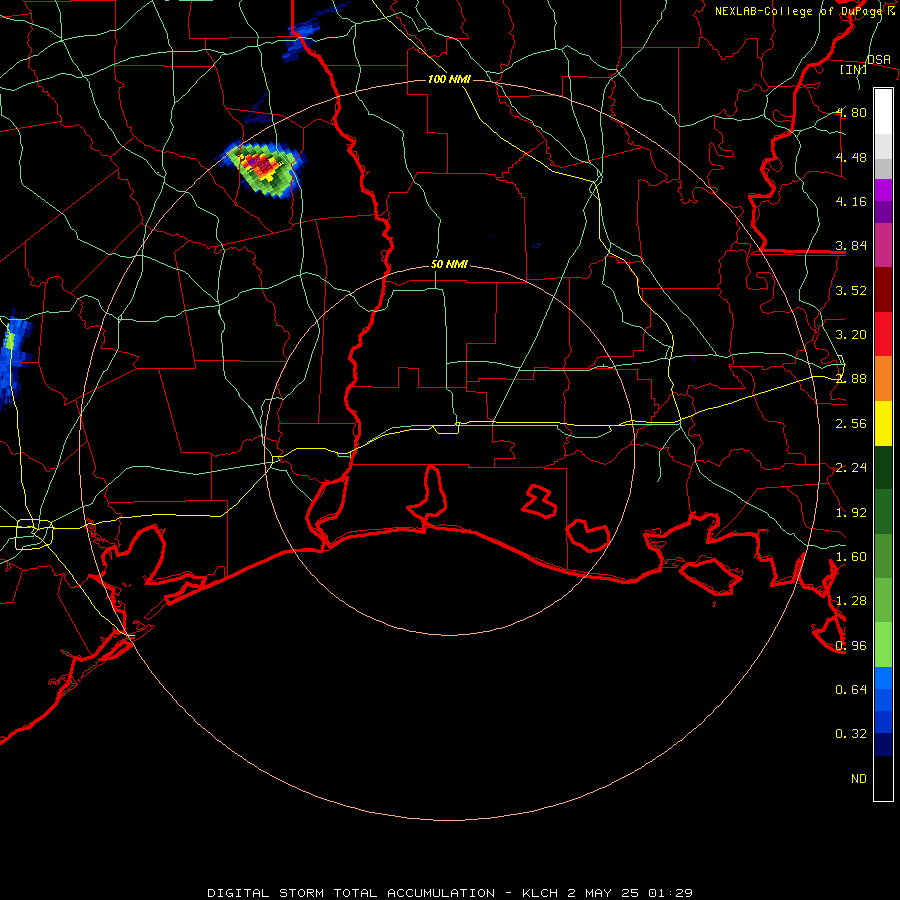900x900 pixels.
Task: Click the legend value '1.92'
Action: (x=851, y=513)
